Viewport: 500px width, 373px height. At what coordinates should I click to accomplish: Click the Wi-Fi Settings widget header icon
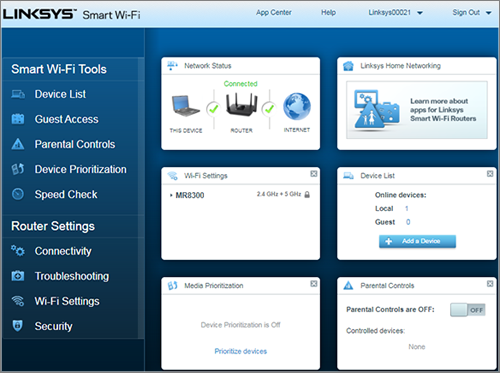point(172,175)
